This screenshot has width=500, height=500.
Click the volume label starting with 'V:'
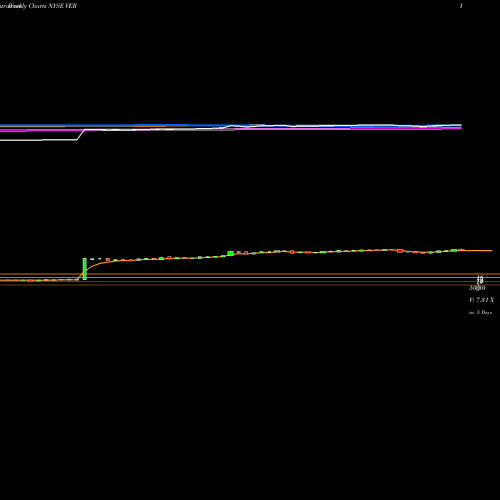pyautogui.click(x=481, y=300)
